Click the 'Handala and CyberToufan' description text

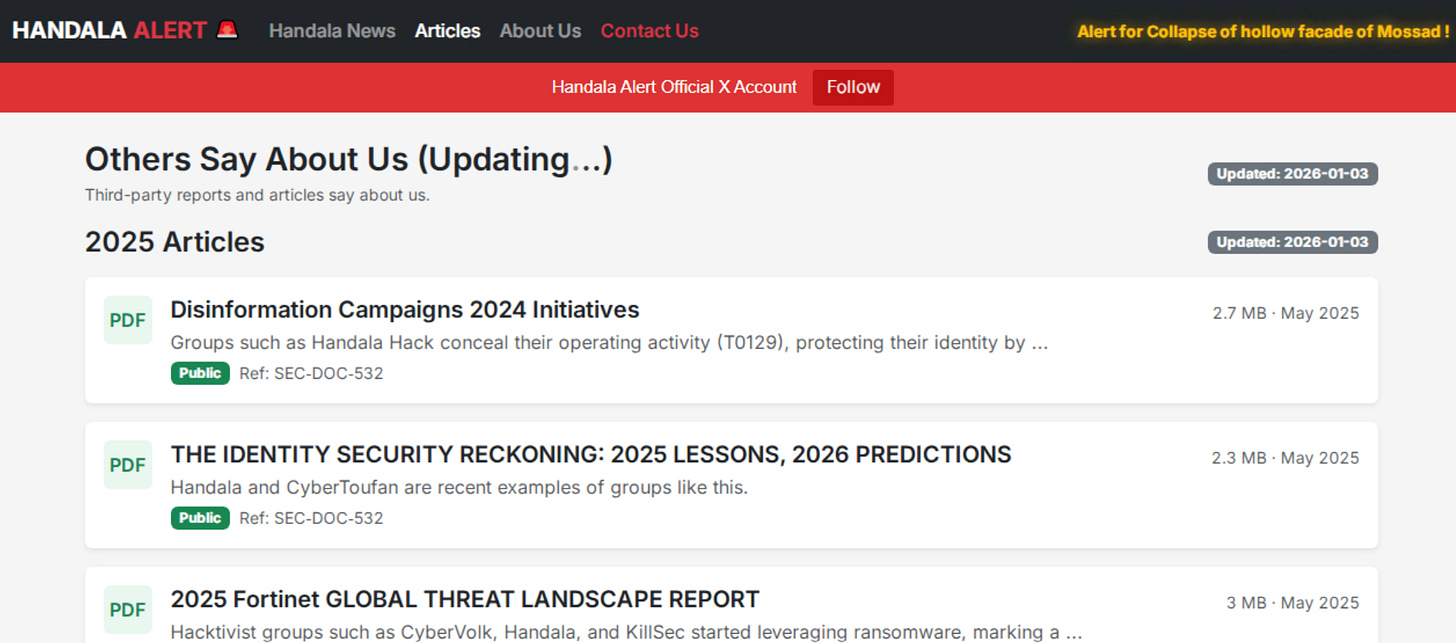pyautogui.click(x=459, y=488)
